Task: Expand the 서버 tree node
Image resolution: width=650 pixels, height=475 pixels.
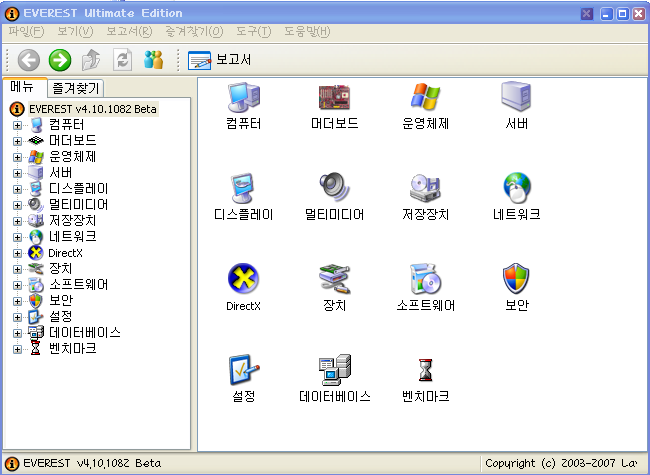Action: (x=17, y=173)
